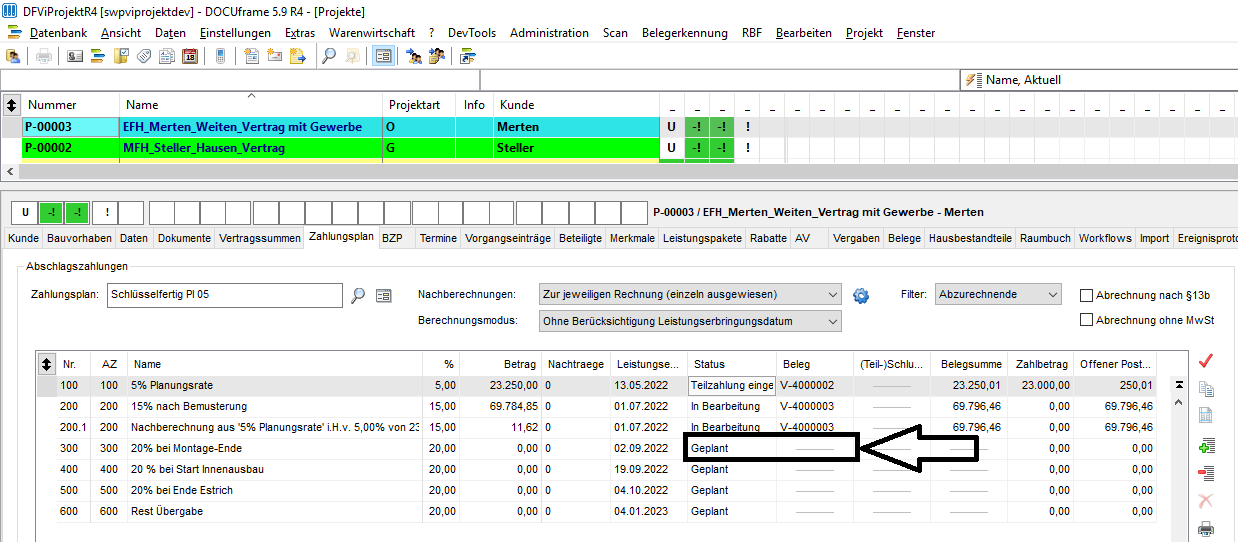The image size is (1238, 542).
Task: Click the Zahlungsplan input field
Action: tap(225, 295)
